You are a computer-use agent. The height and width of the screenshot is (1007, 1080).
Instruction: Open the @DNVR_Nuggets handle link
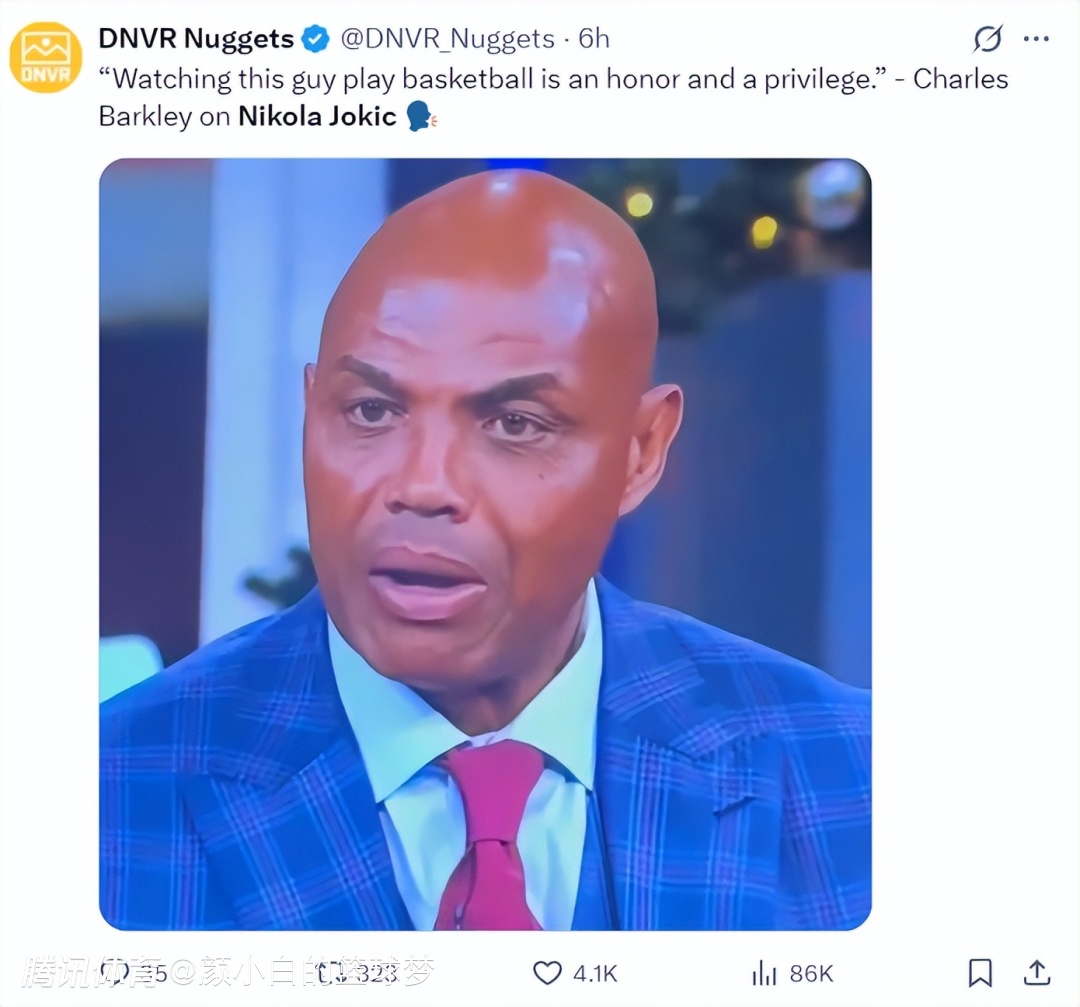pyautogui.click(x=448, y=39)
